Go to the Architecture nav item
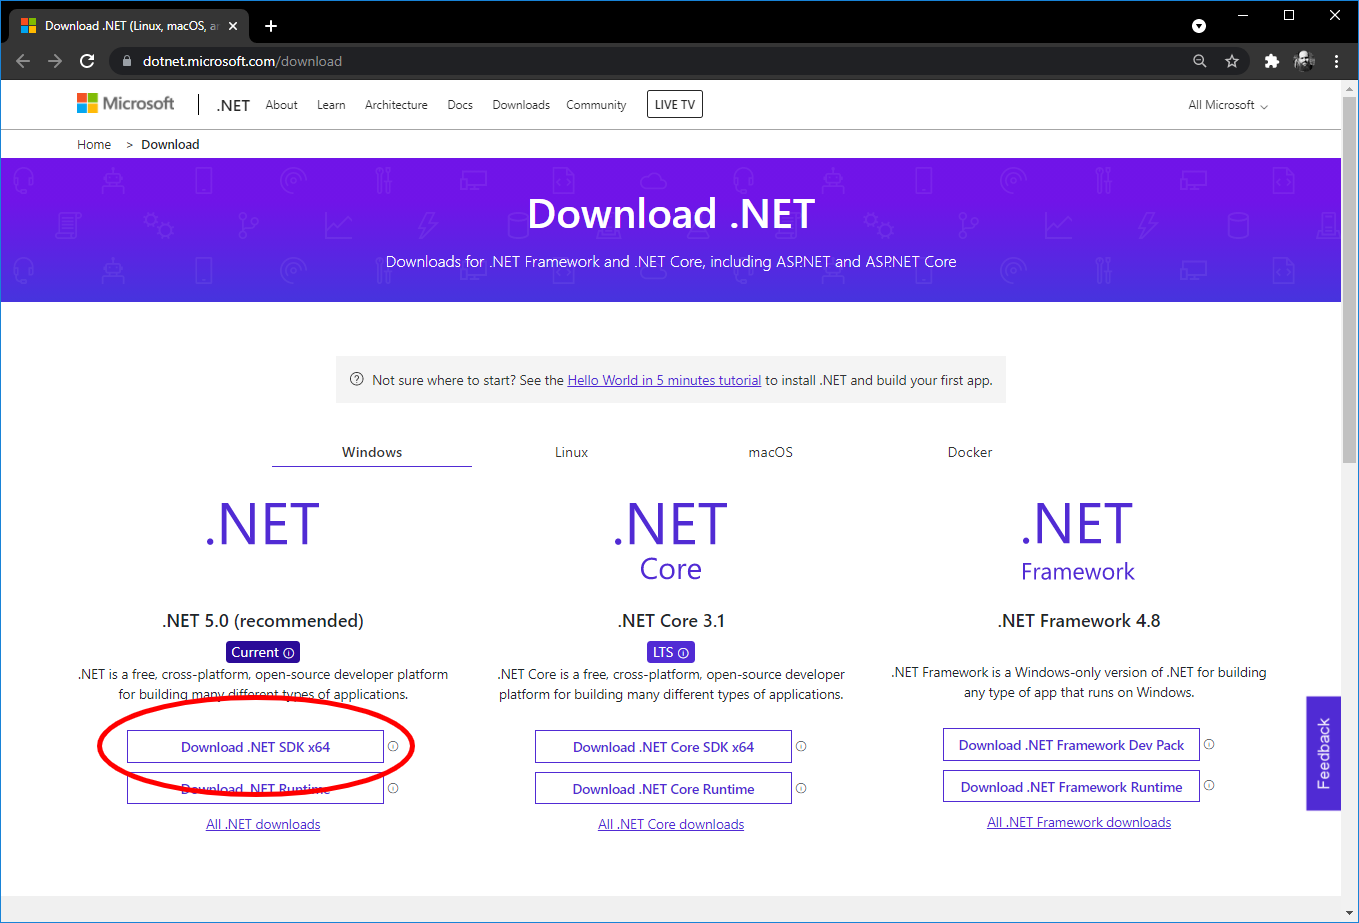Viewport: 1359px width, 923px height. pyautogui.click(x=396, y=105)
